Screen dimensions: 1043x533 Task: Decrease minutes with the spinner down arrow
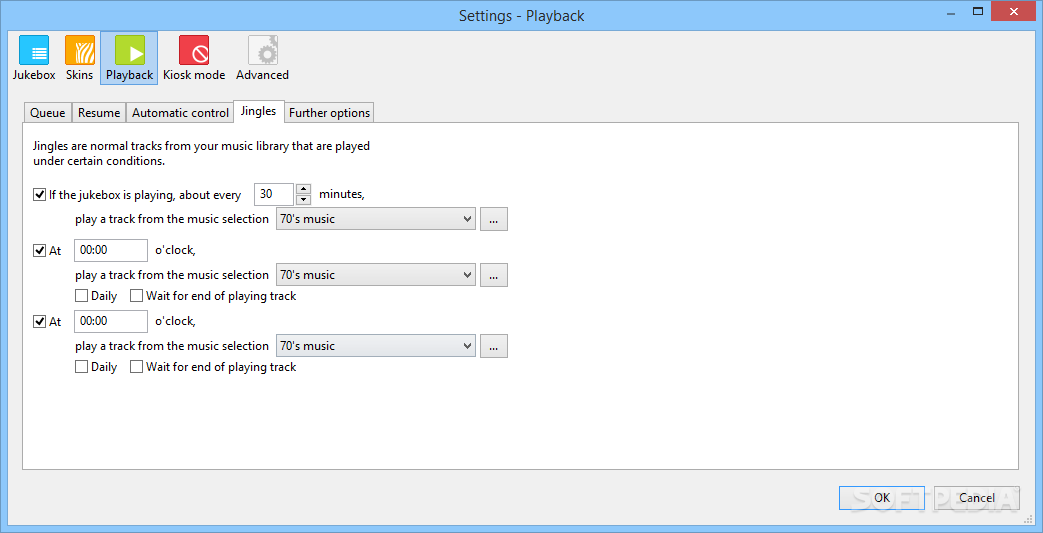pos(303,200)
